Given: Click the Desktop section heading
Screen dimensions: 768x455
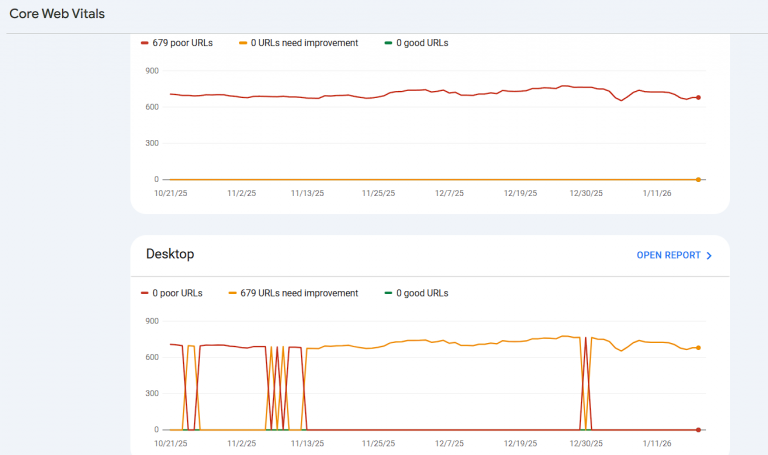Looking at the screenshot, I should click(x=170, y=254).
